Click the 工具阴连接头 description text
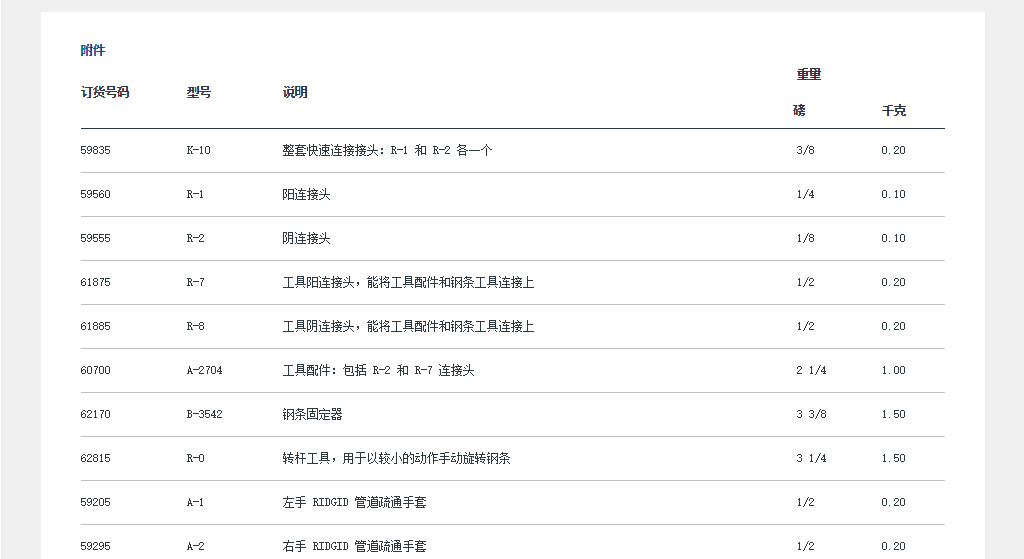Viewport: 1024px width, 559px height. click(408, 326)
